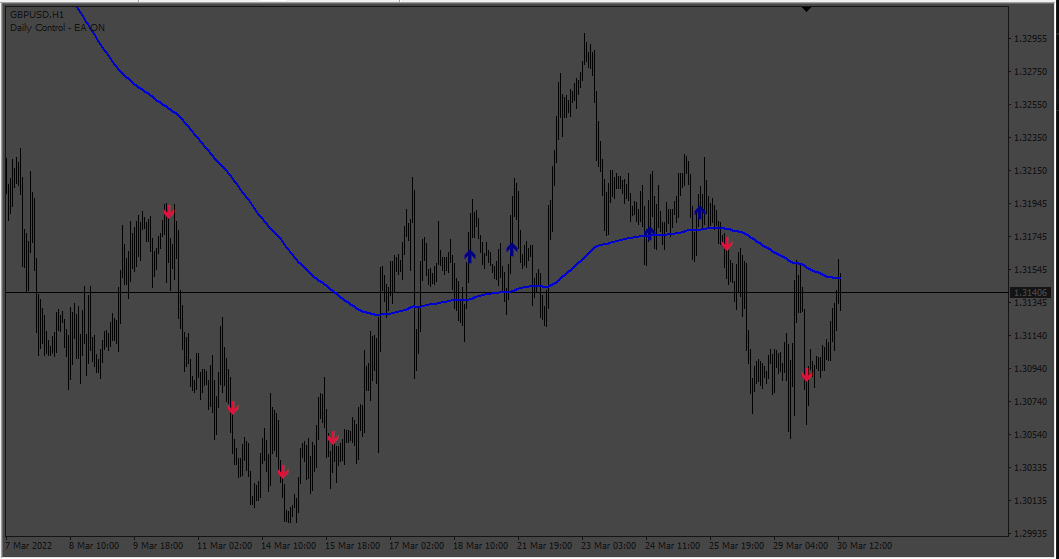Click the red sell arrow near 9 Mar 18:00

169,212
